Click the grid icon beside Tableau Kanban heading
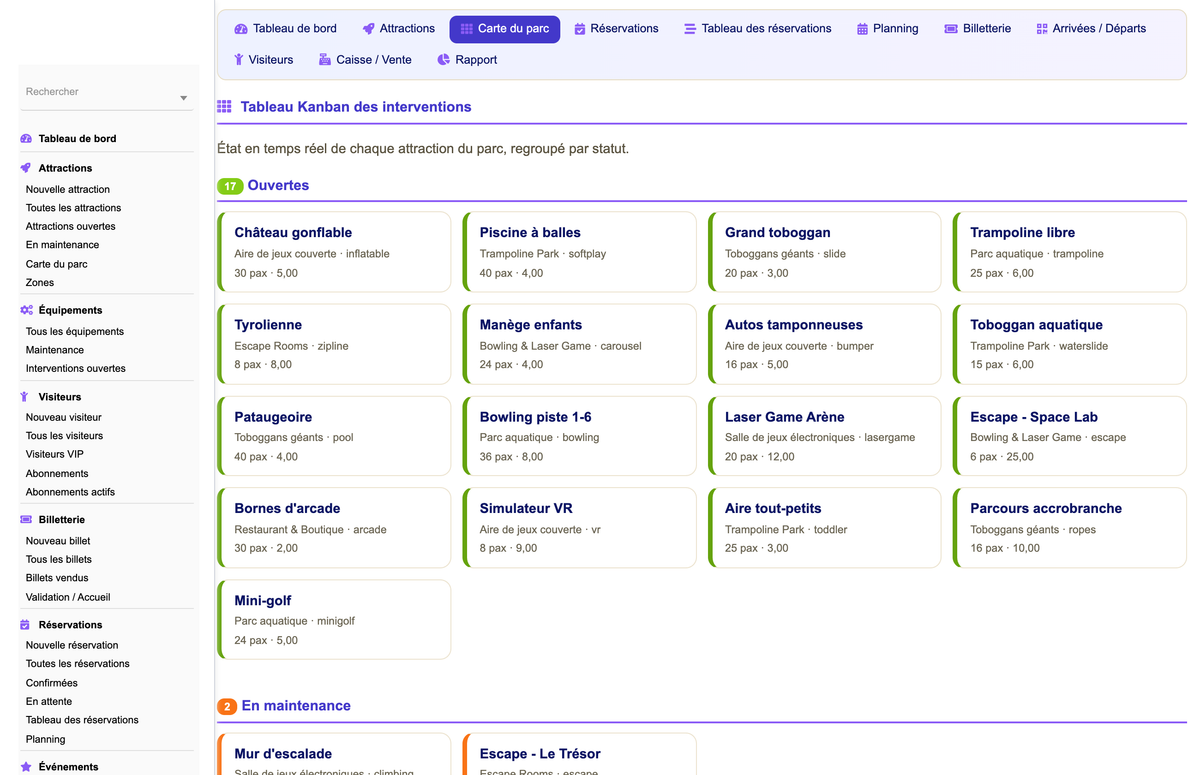 tap(224, 107)
